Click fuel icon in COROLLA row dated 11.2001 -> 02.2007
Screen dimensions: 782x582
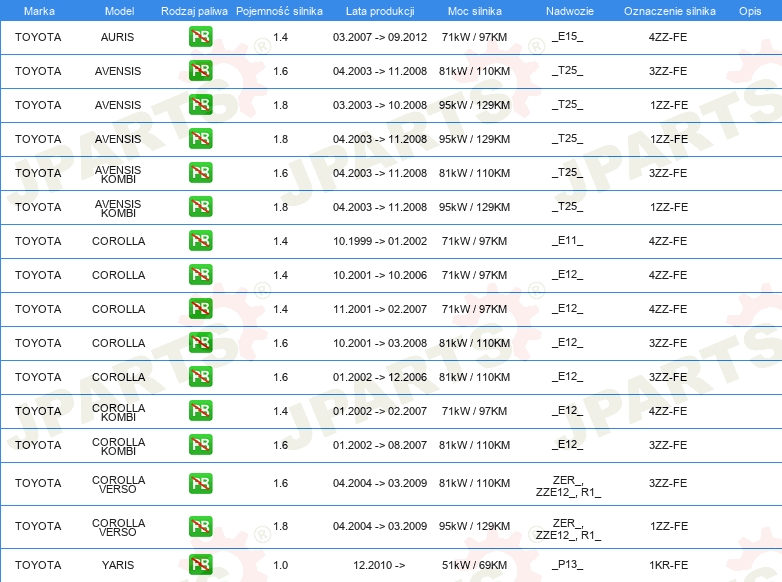click(x=200, y=308)
